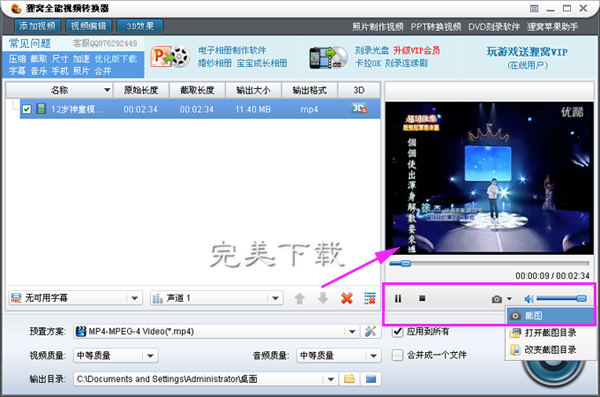This screenshot has width=600, height=397.
Task: Open the 常见问题 link
Action: click(30, 44)
